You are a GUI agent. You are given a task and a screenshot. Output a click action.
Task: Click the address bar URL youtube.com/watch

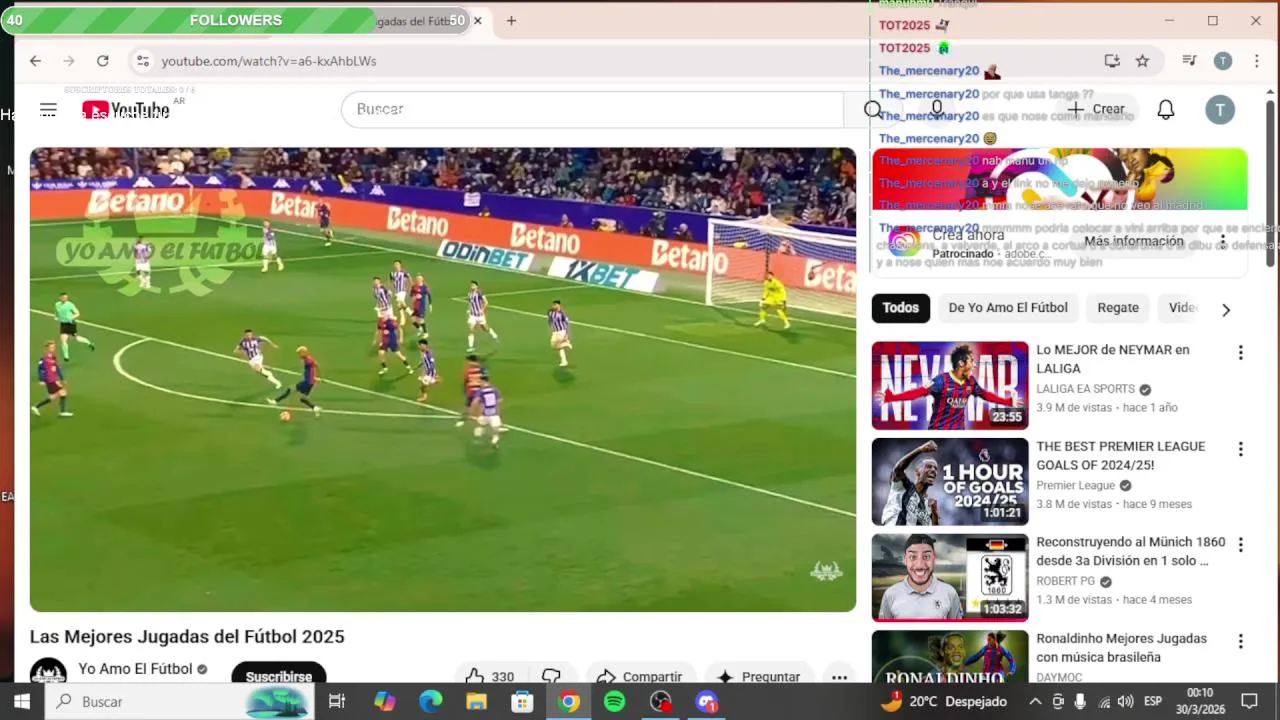pos(269,61)
